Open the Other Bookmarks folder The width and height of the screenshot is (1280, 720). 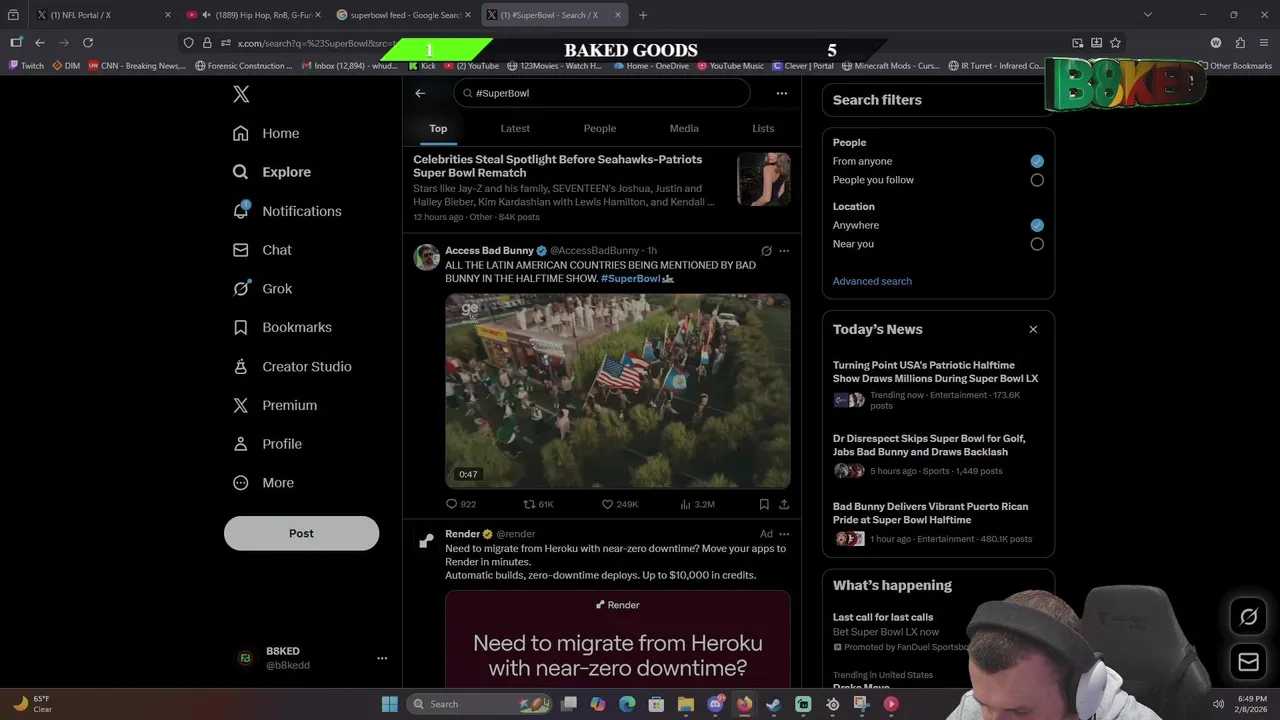point(1235,66)
